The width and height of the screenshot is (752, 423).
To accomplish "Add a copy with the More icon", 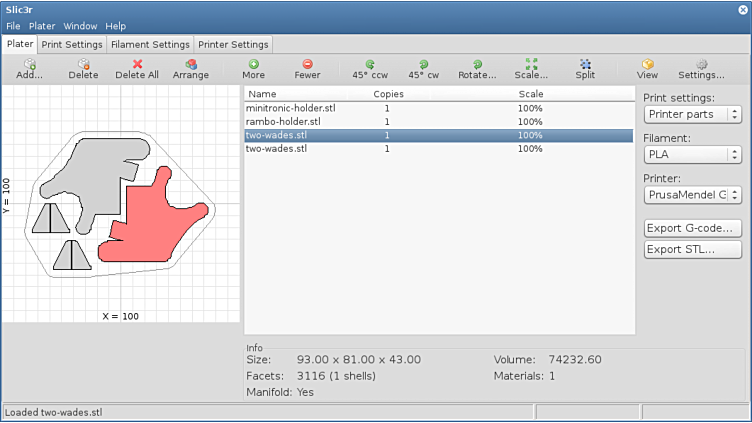I will click(x=253, y=65).
